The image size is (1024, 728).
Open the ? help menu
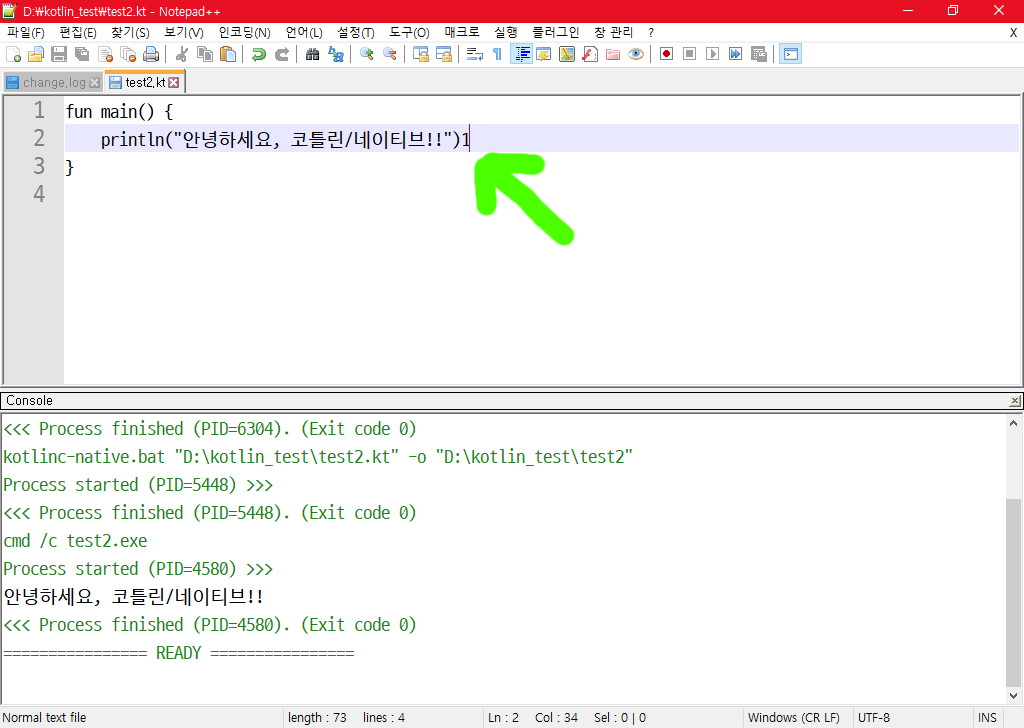(x=650, y=32)
